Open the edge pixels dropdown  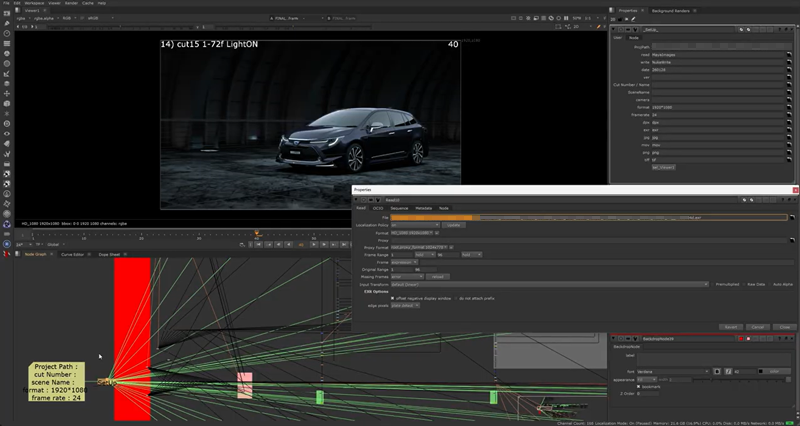coord(406,305)
